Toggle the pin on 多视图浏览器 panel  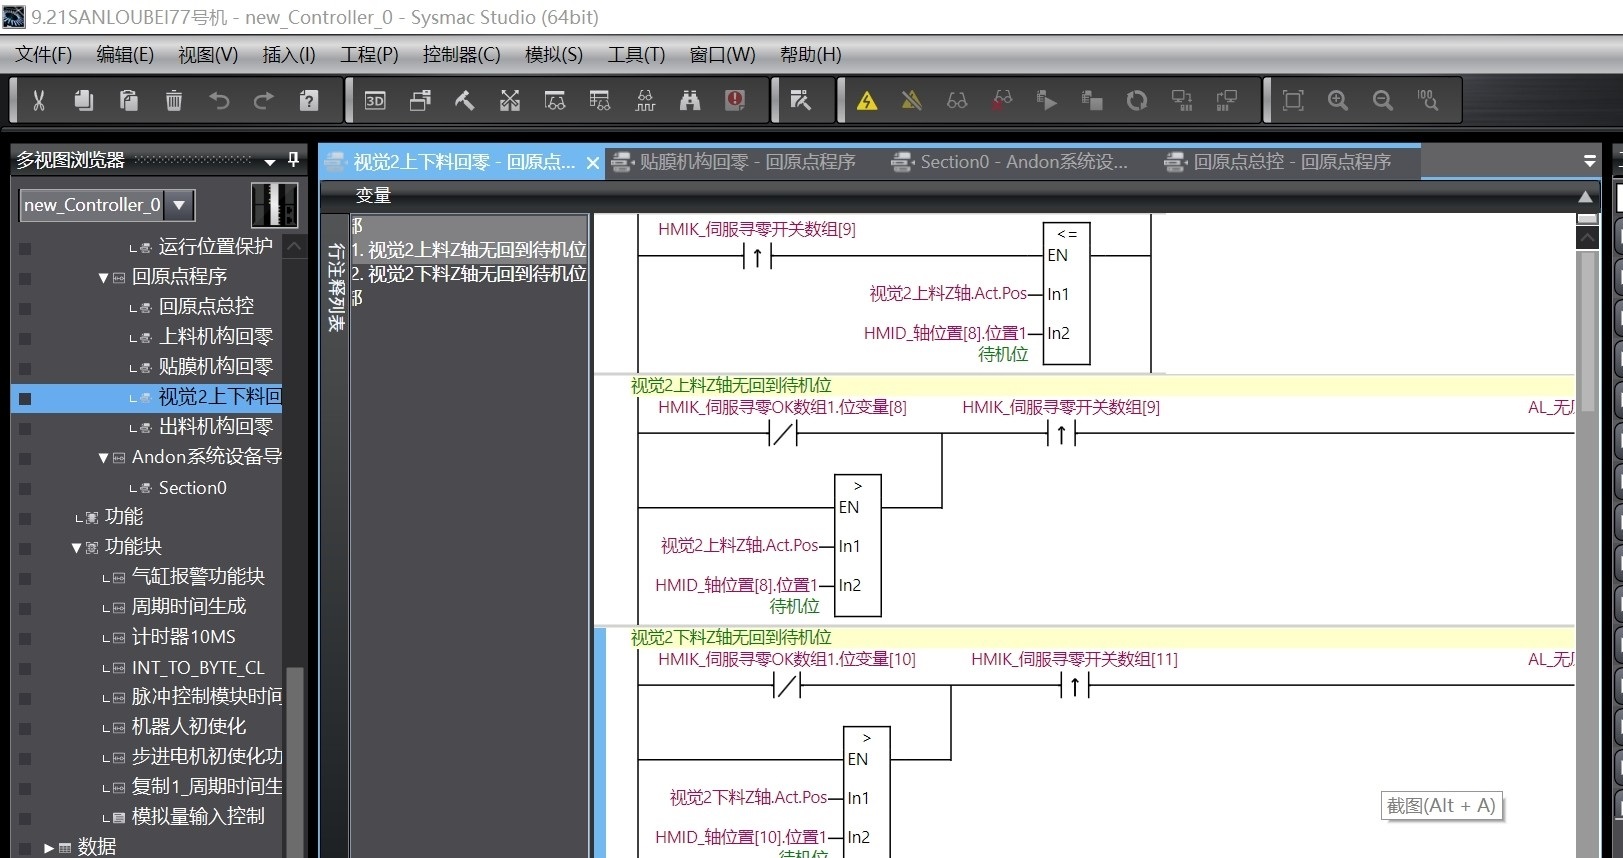pos(293,160)
